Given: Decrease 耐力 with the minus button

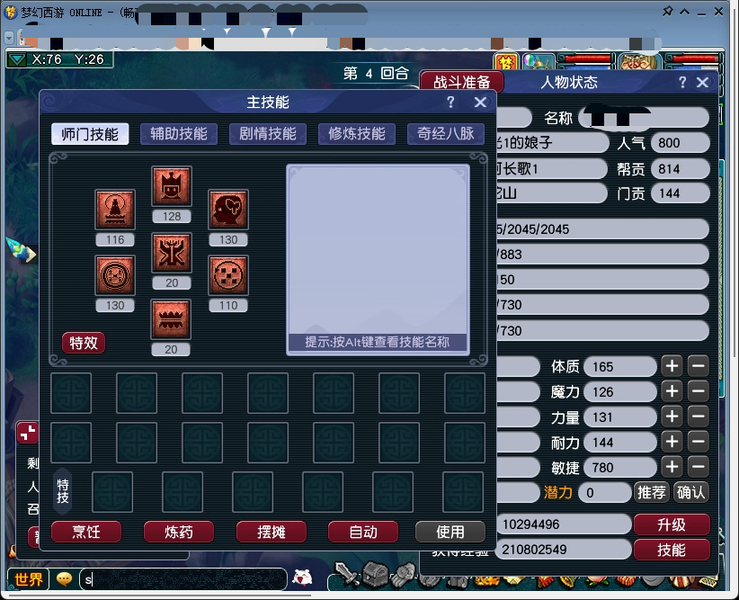Looking at the screenshot, I should coord(698,442).
